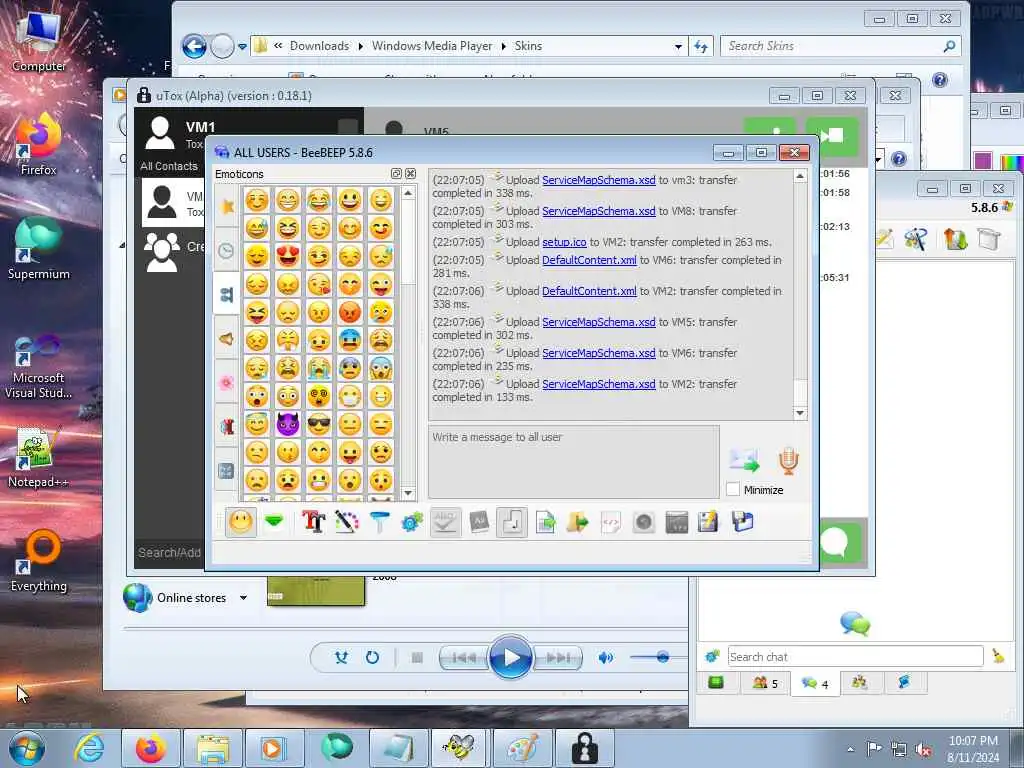The image size is (1024, 768).
Task: Click the code snippet </> icon
Action: point(611,522)
